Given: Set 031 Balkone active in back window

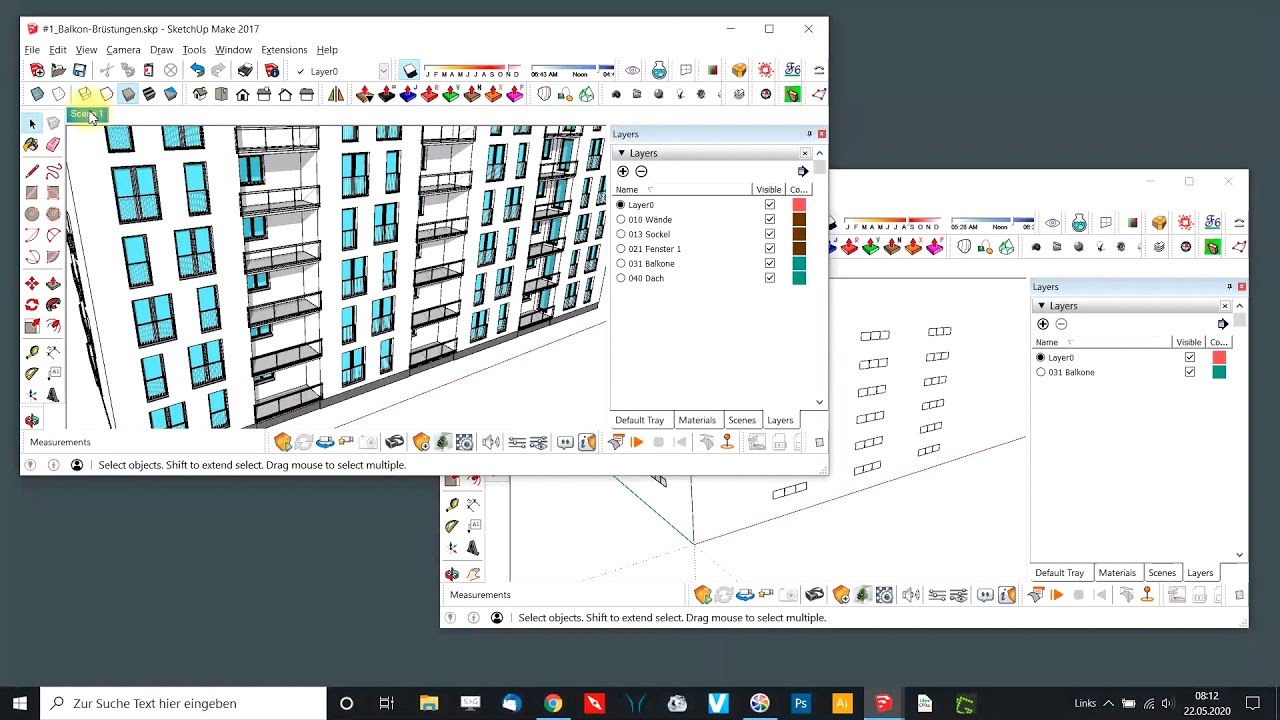Looking at the screenshot, I should 1041,372.
